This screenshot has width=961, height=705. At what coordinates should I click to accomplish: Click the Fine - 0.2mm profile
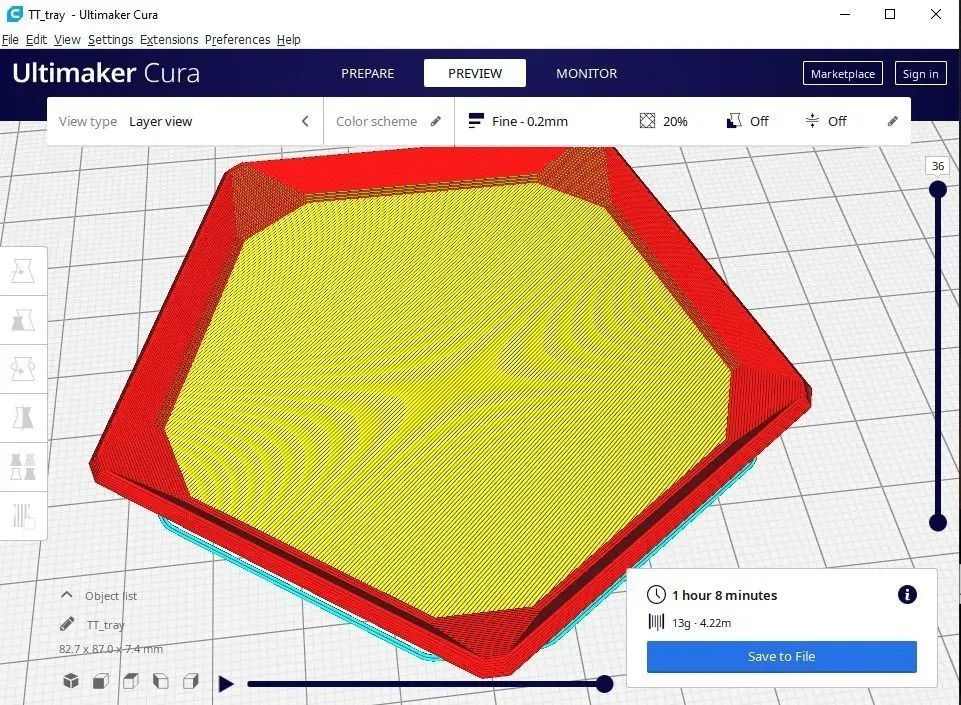coord(518,121)
